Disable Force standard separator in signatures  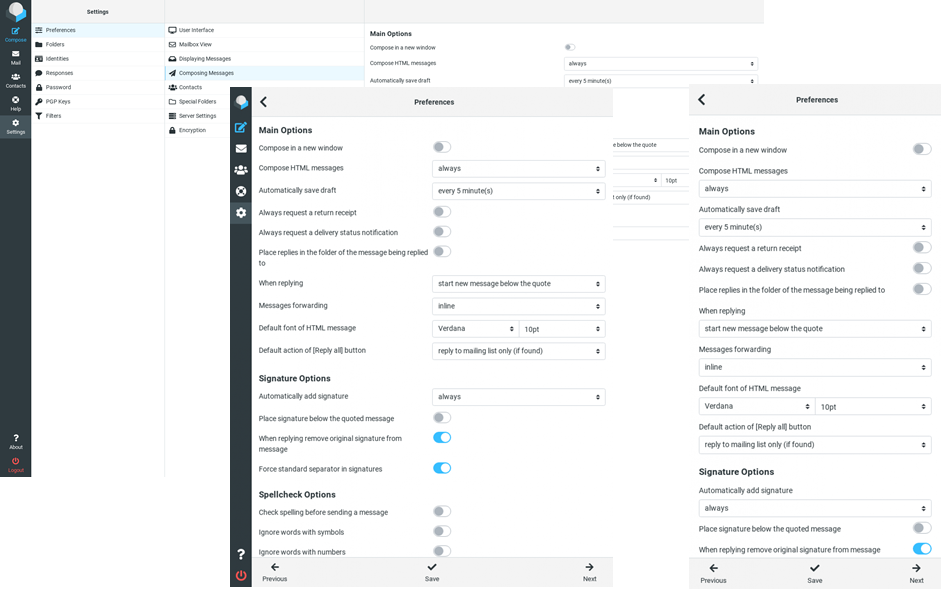coord(441,468)
